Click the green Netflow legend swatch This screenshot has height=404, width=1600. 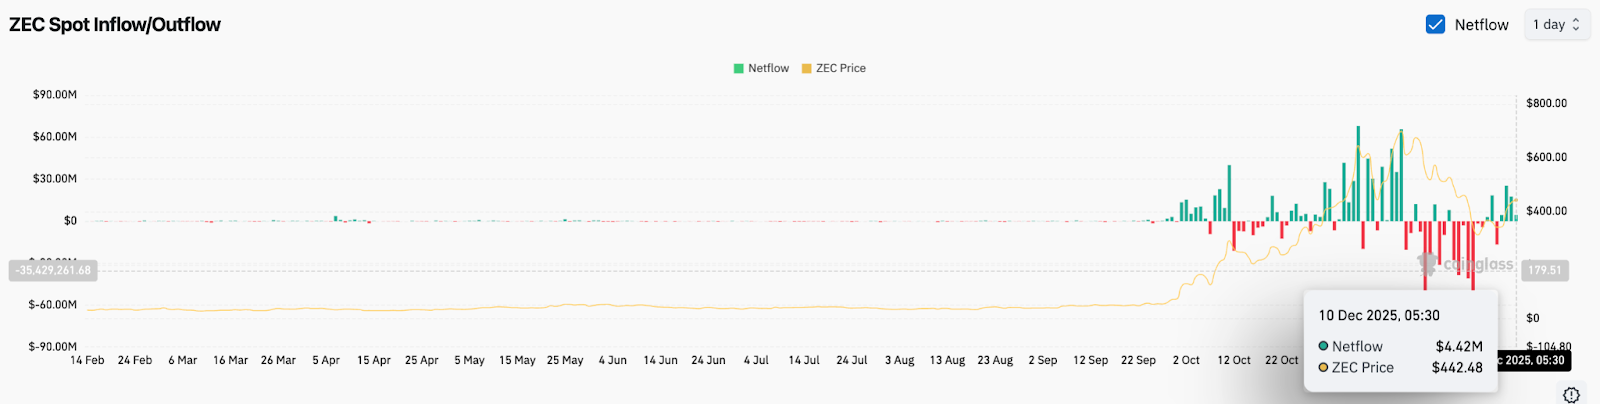click(x=739, y=68)
